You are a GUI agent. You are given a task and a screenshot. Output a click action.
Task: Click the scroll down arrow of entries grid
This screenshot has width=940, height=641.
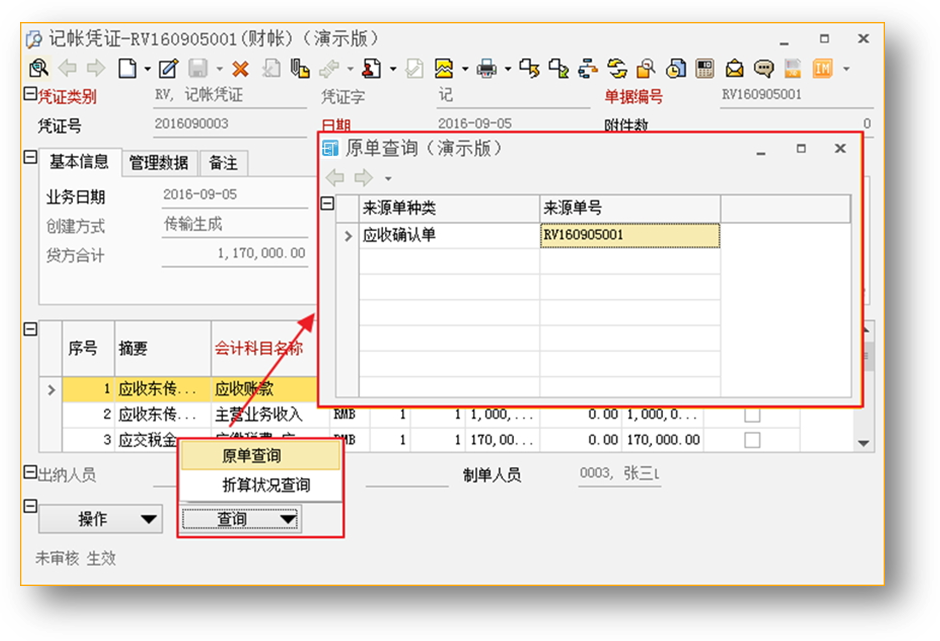tap(864, 442)
